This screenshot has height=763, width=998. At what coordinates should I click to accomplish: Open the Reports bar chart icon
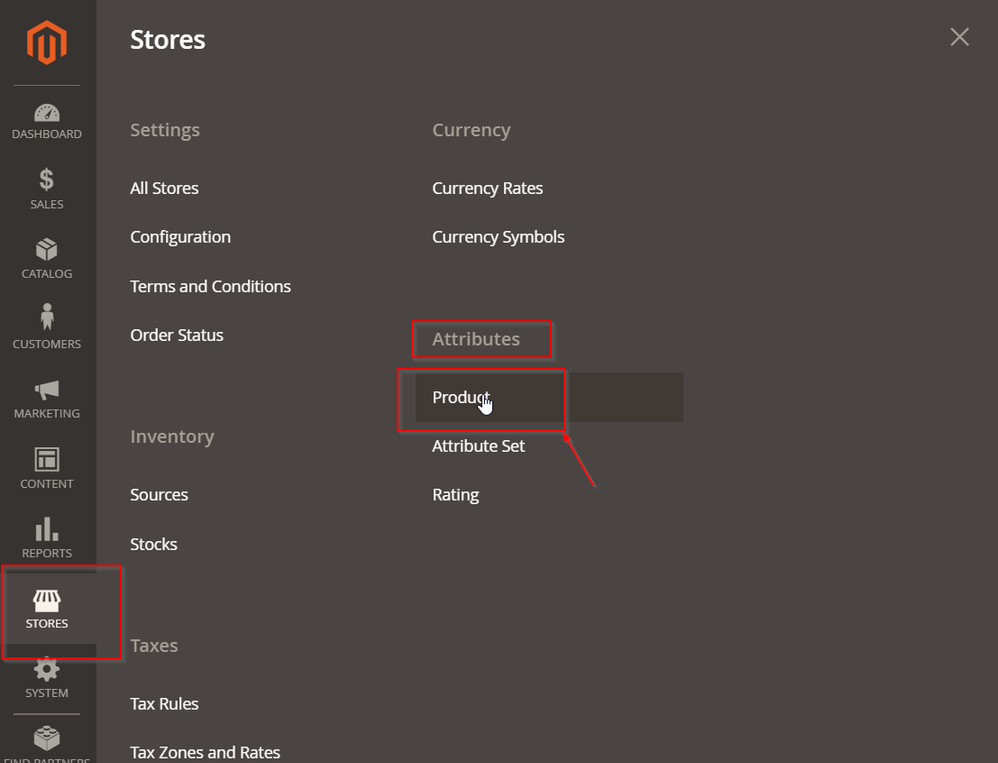(46, 529)
